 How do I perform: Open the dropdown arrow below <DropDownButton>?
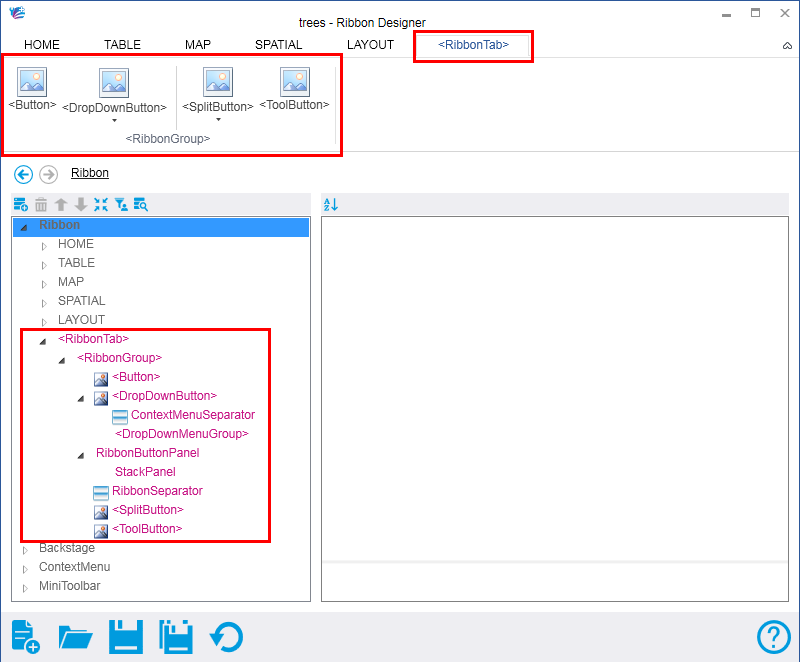tap(114, 121)
